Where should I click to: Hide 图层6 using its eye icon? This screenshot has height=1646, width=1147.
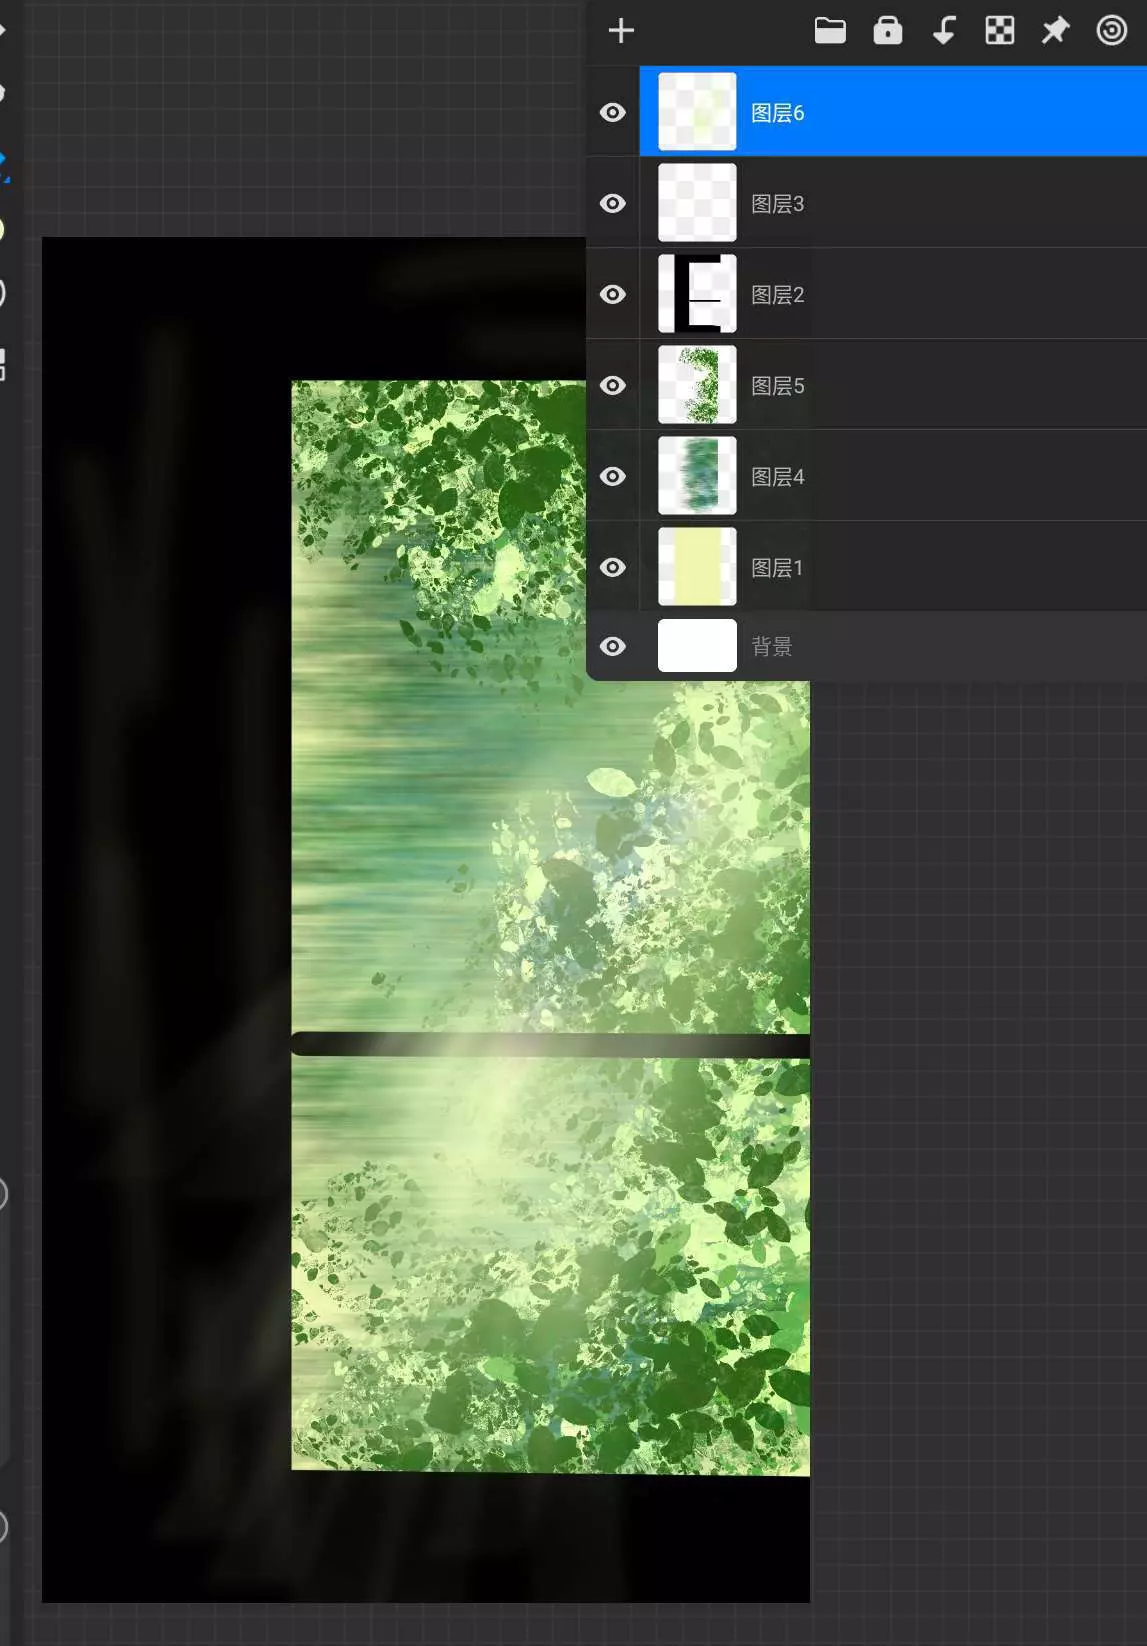(x=613, y=113)
